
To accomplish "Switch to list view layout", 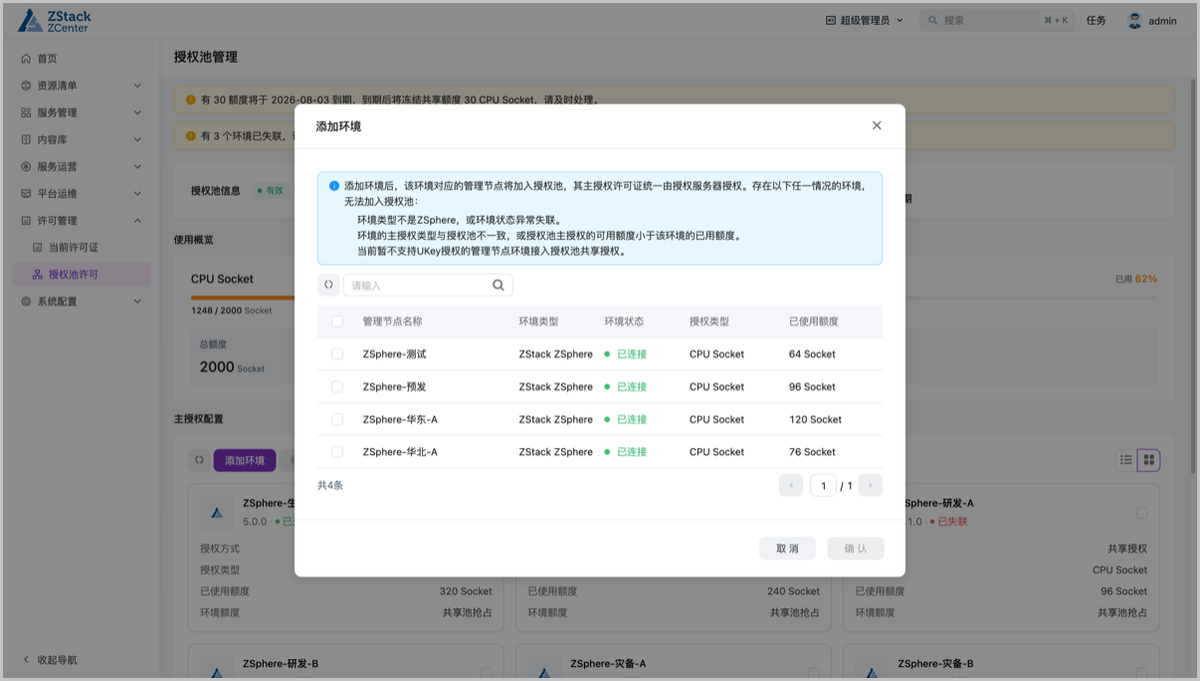I will pos(1126,460).
